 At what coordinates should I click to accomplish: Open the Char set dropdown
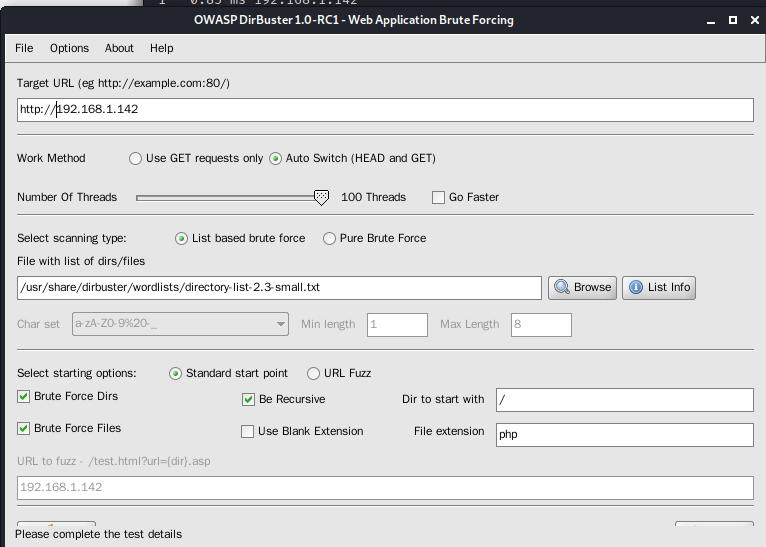point(180,324)
